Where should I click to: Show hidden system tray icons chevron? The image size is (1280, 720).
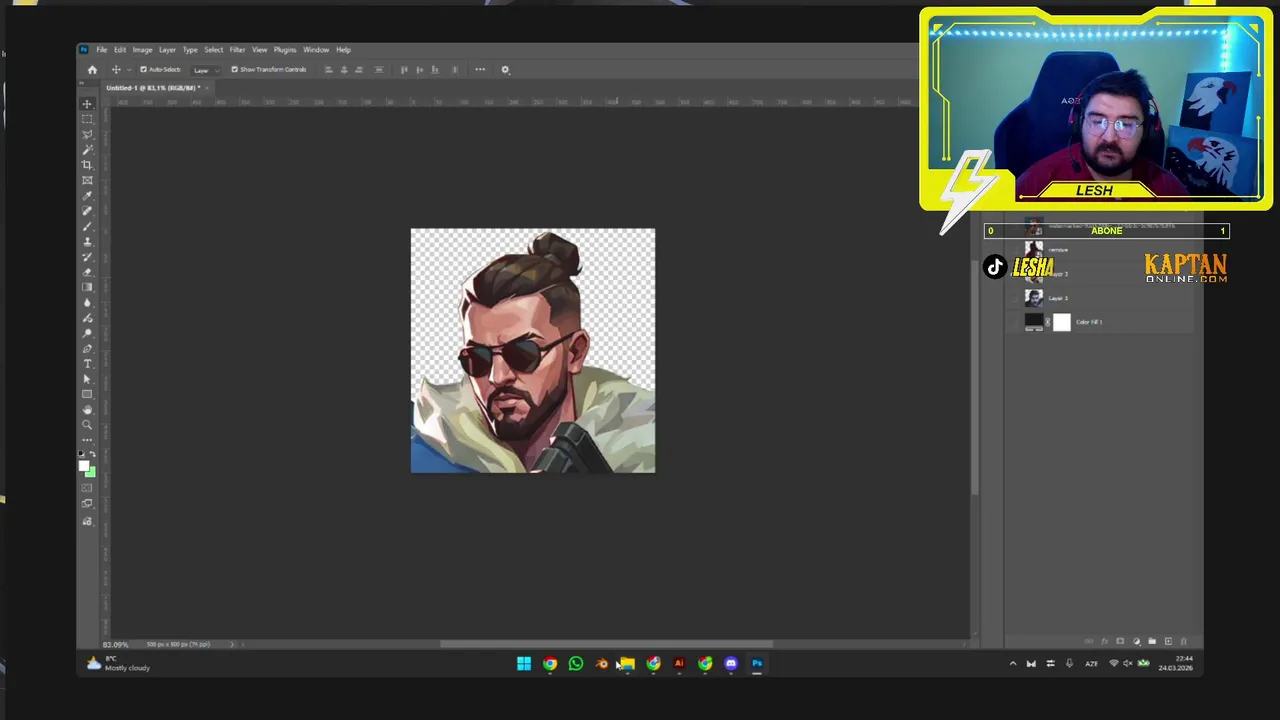tap(1012, 663)
